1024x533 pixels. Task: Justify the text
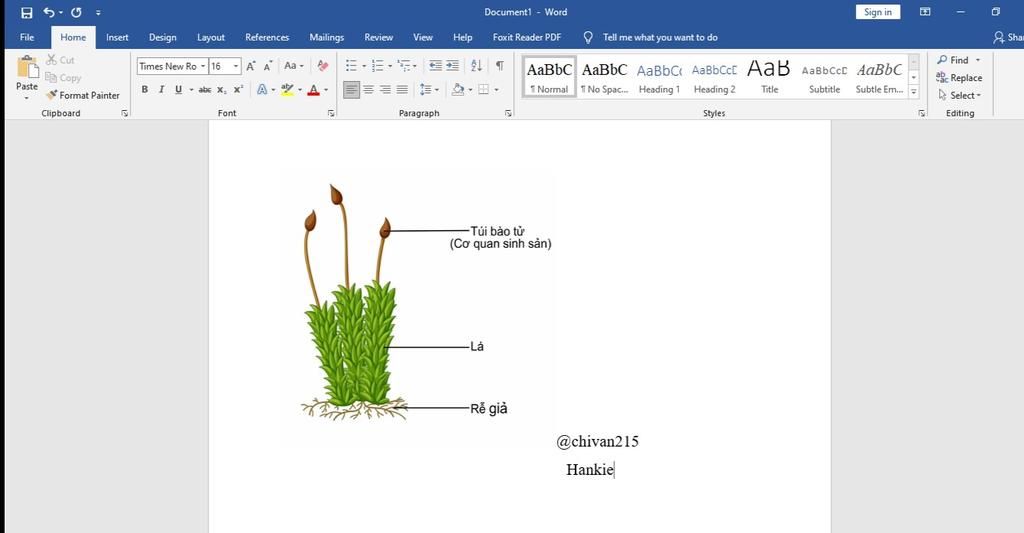point(402,89)
